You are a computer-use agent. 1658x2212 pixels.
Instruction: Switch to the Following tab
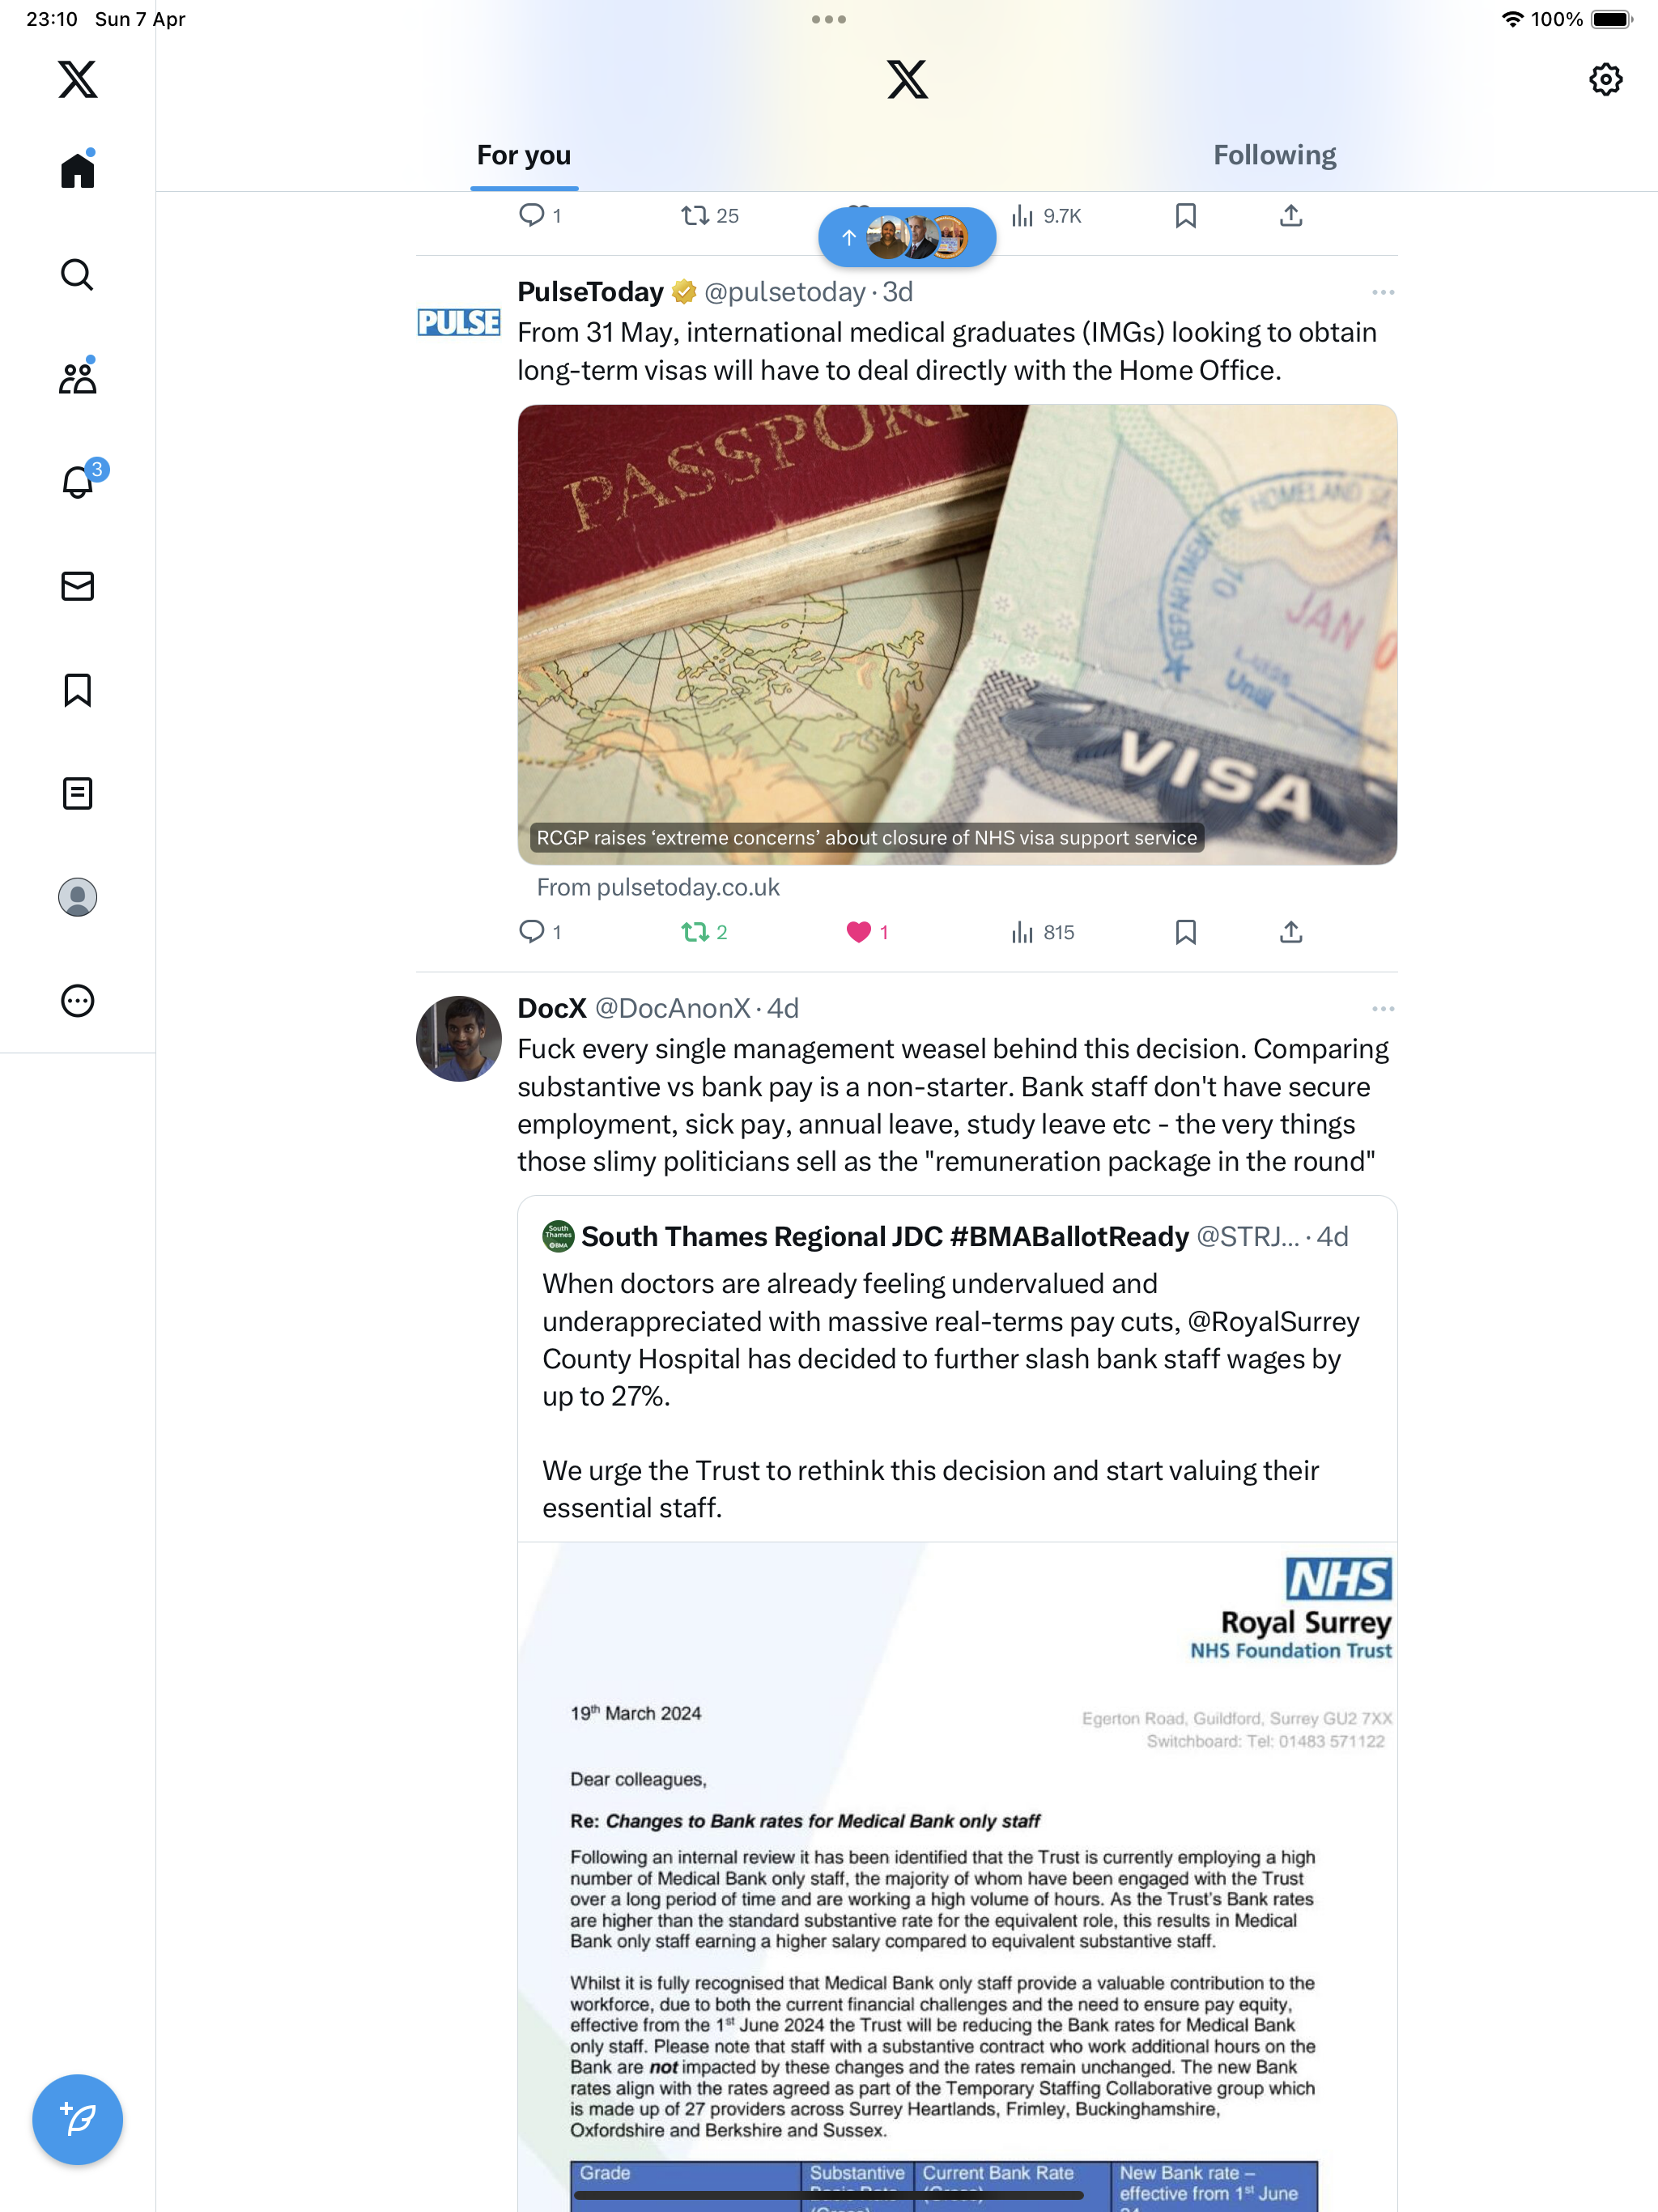[x=1274, y=155]
